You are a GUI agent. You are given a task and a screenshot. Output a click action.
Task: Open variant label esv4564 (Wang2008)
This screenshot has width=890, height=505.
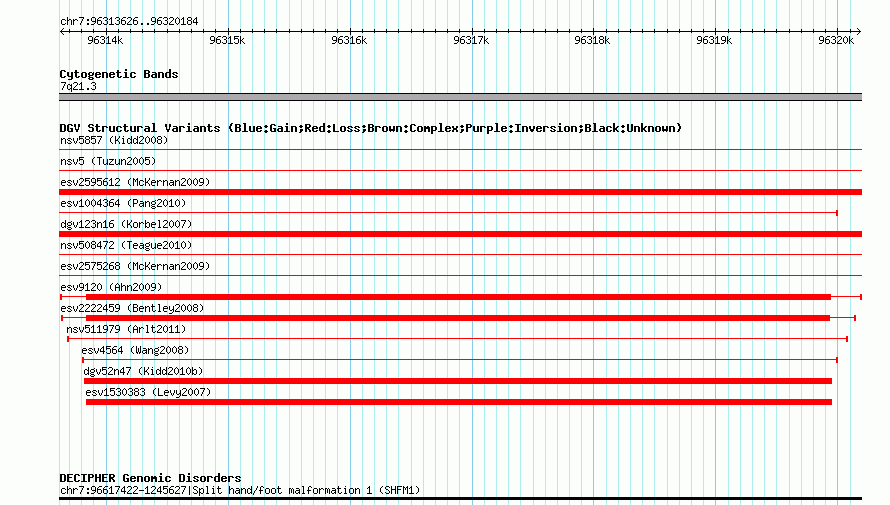pyautogui.click(x=135, y=350)
